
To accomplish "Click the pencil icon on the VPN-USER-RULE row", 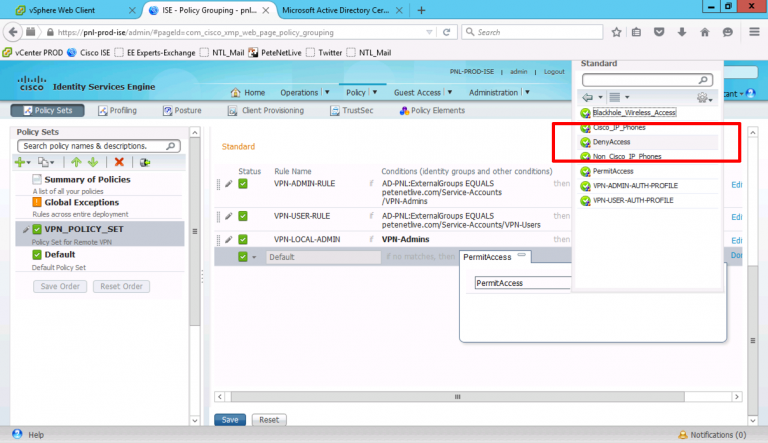I will [x=228, y=216].
